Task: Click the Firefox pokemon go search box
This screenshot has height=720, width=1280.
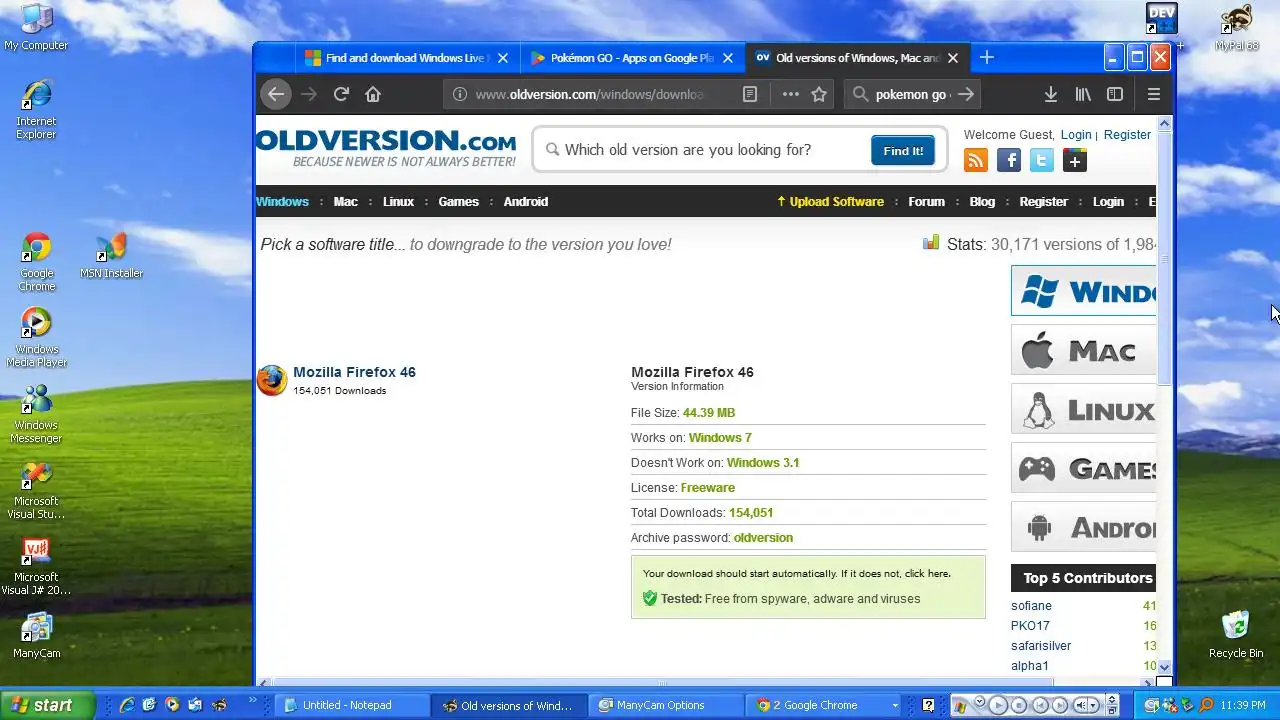Action: click(912, 94)
